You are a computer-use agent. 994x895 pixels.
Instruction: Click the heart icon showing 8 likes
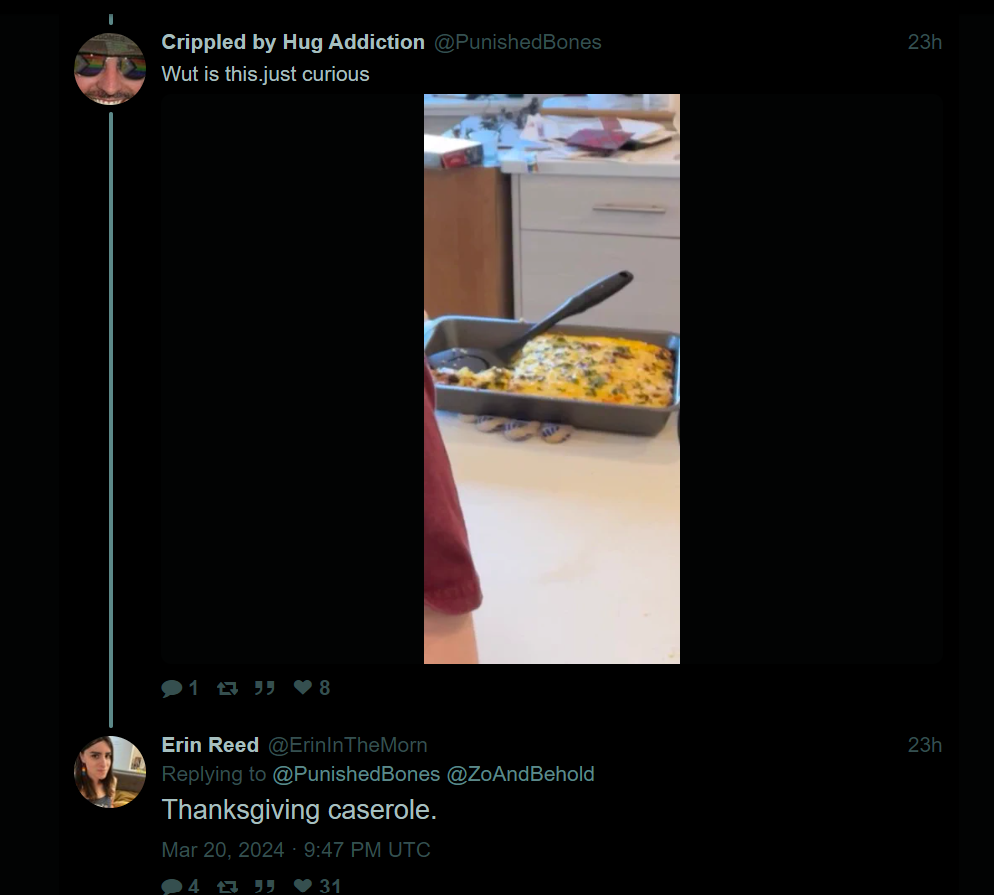[303, 688]
